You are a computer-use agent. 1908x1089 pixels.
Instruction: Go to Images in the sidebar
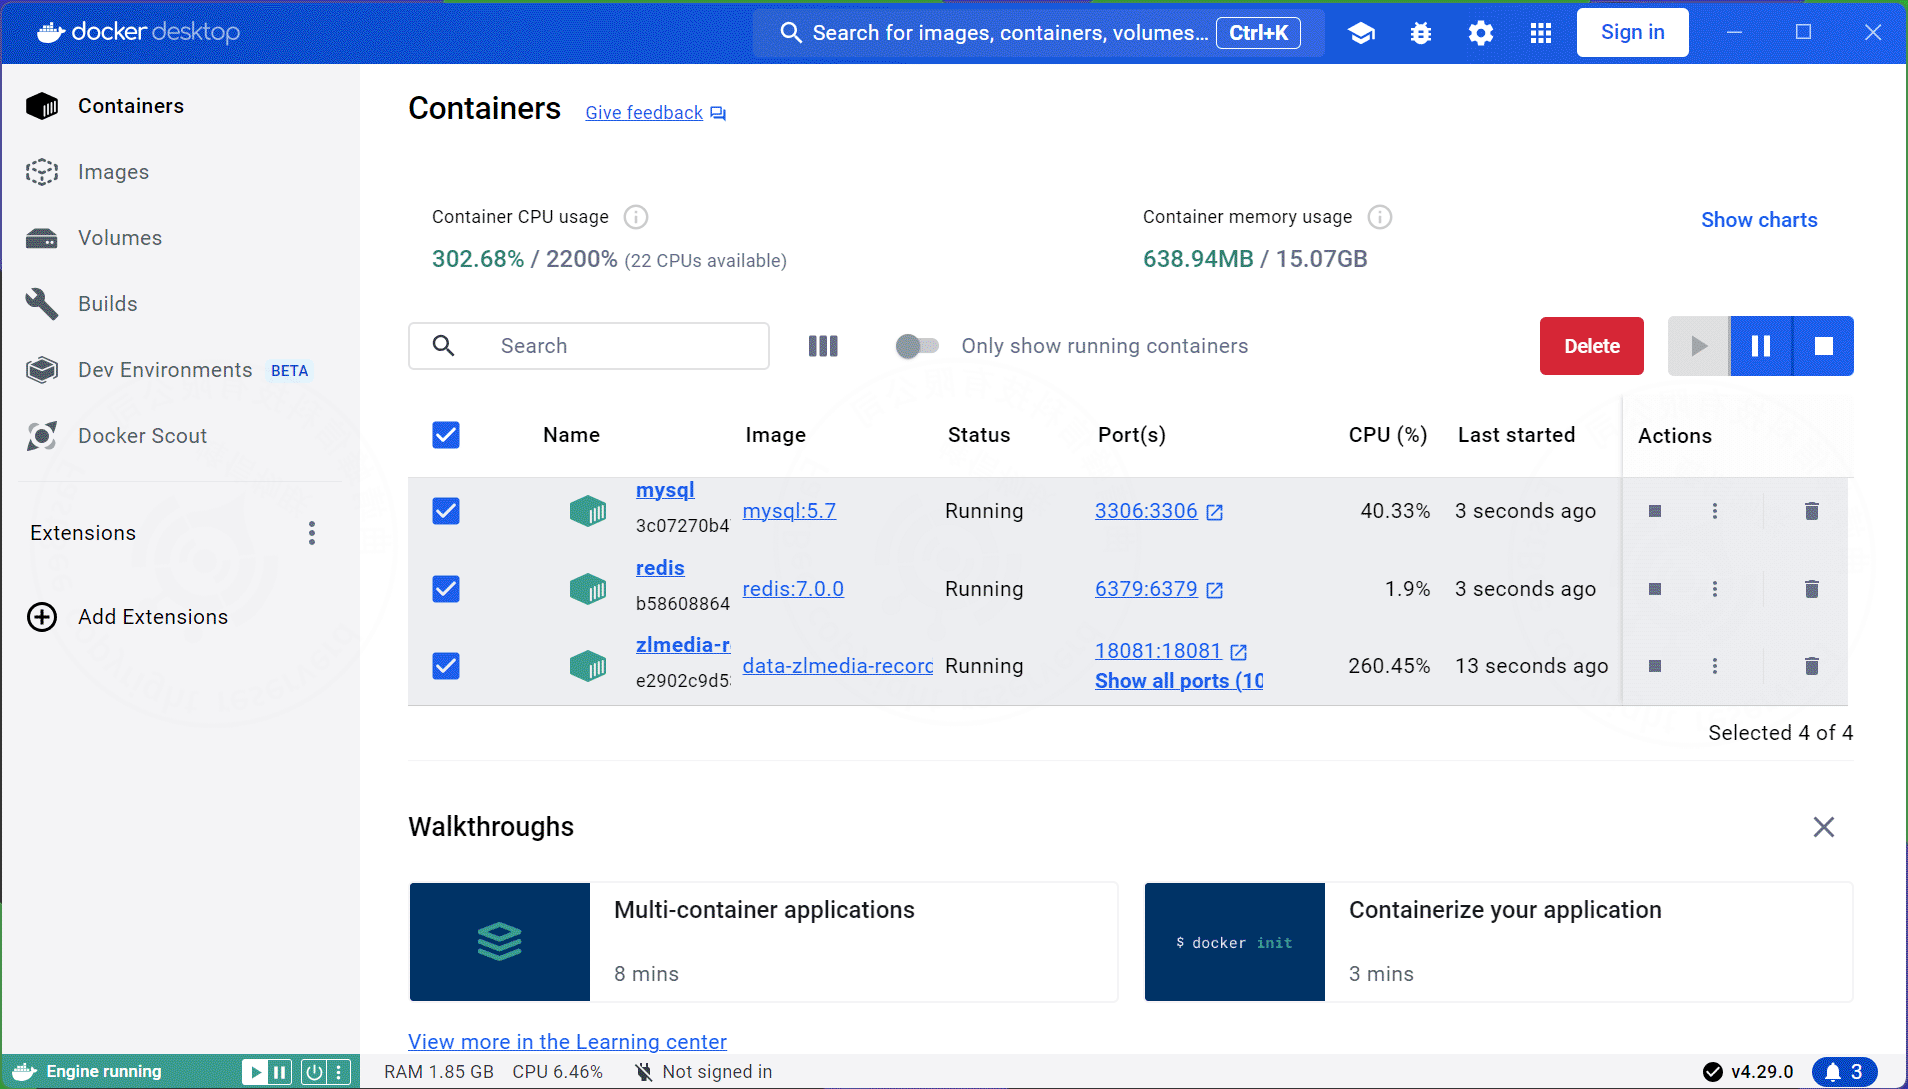click(181, 172)
